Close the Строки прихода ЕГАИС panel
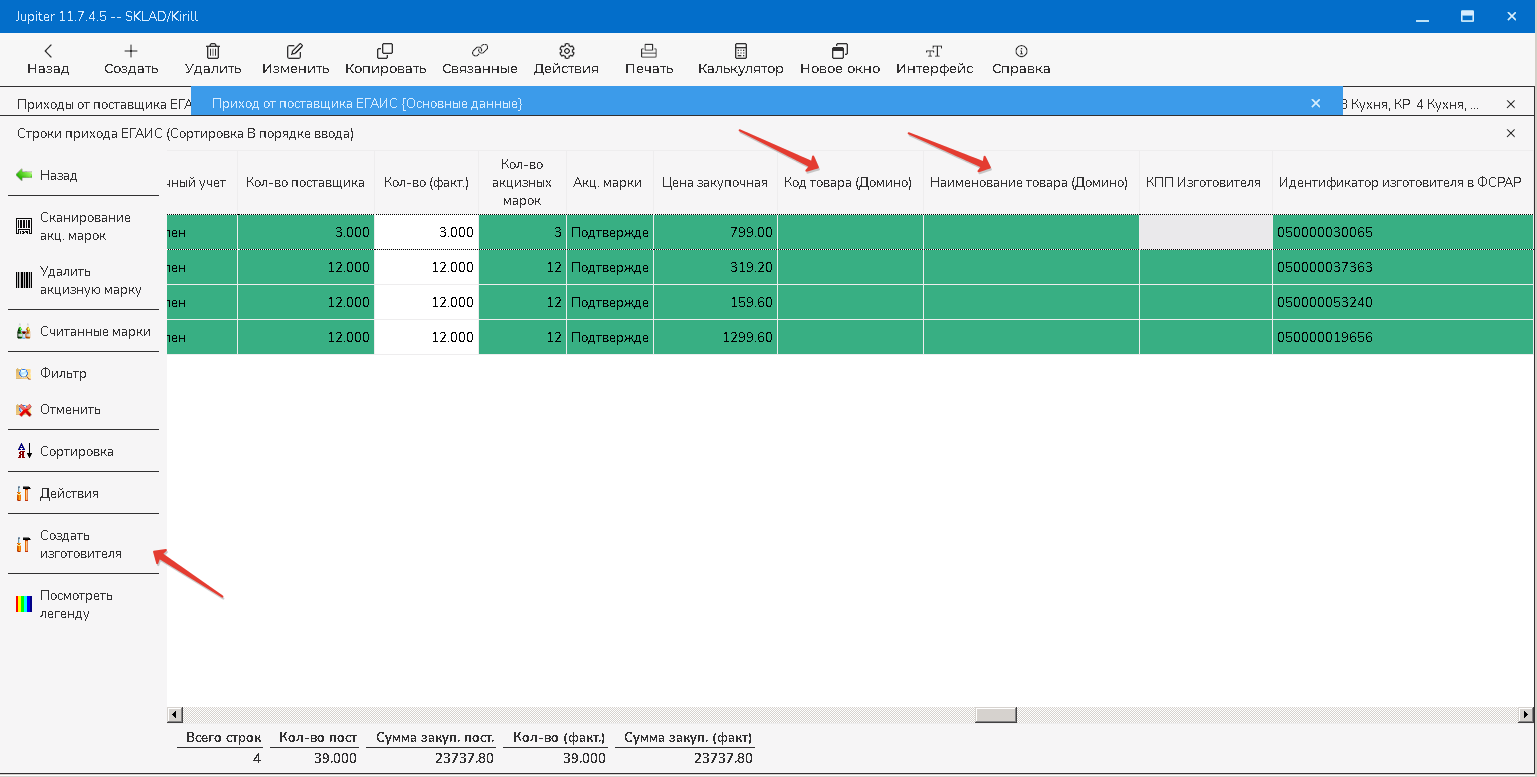Screen dimensions: 1537x777 [x=1510, y=133]
